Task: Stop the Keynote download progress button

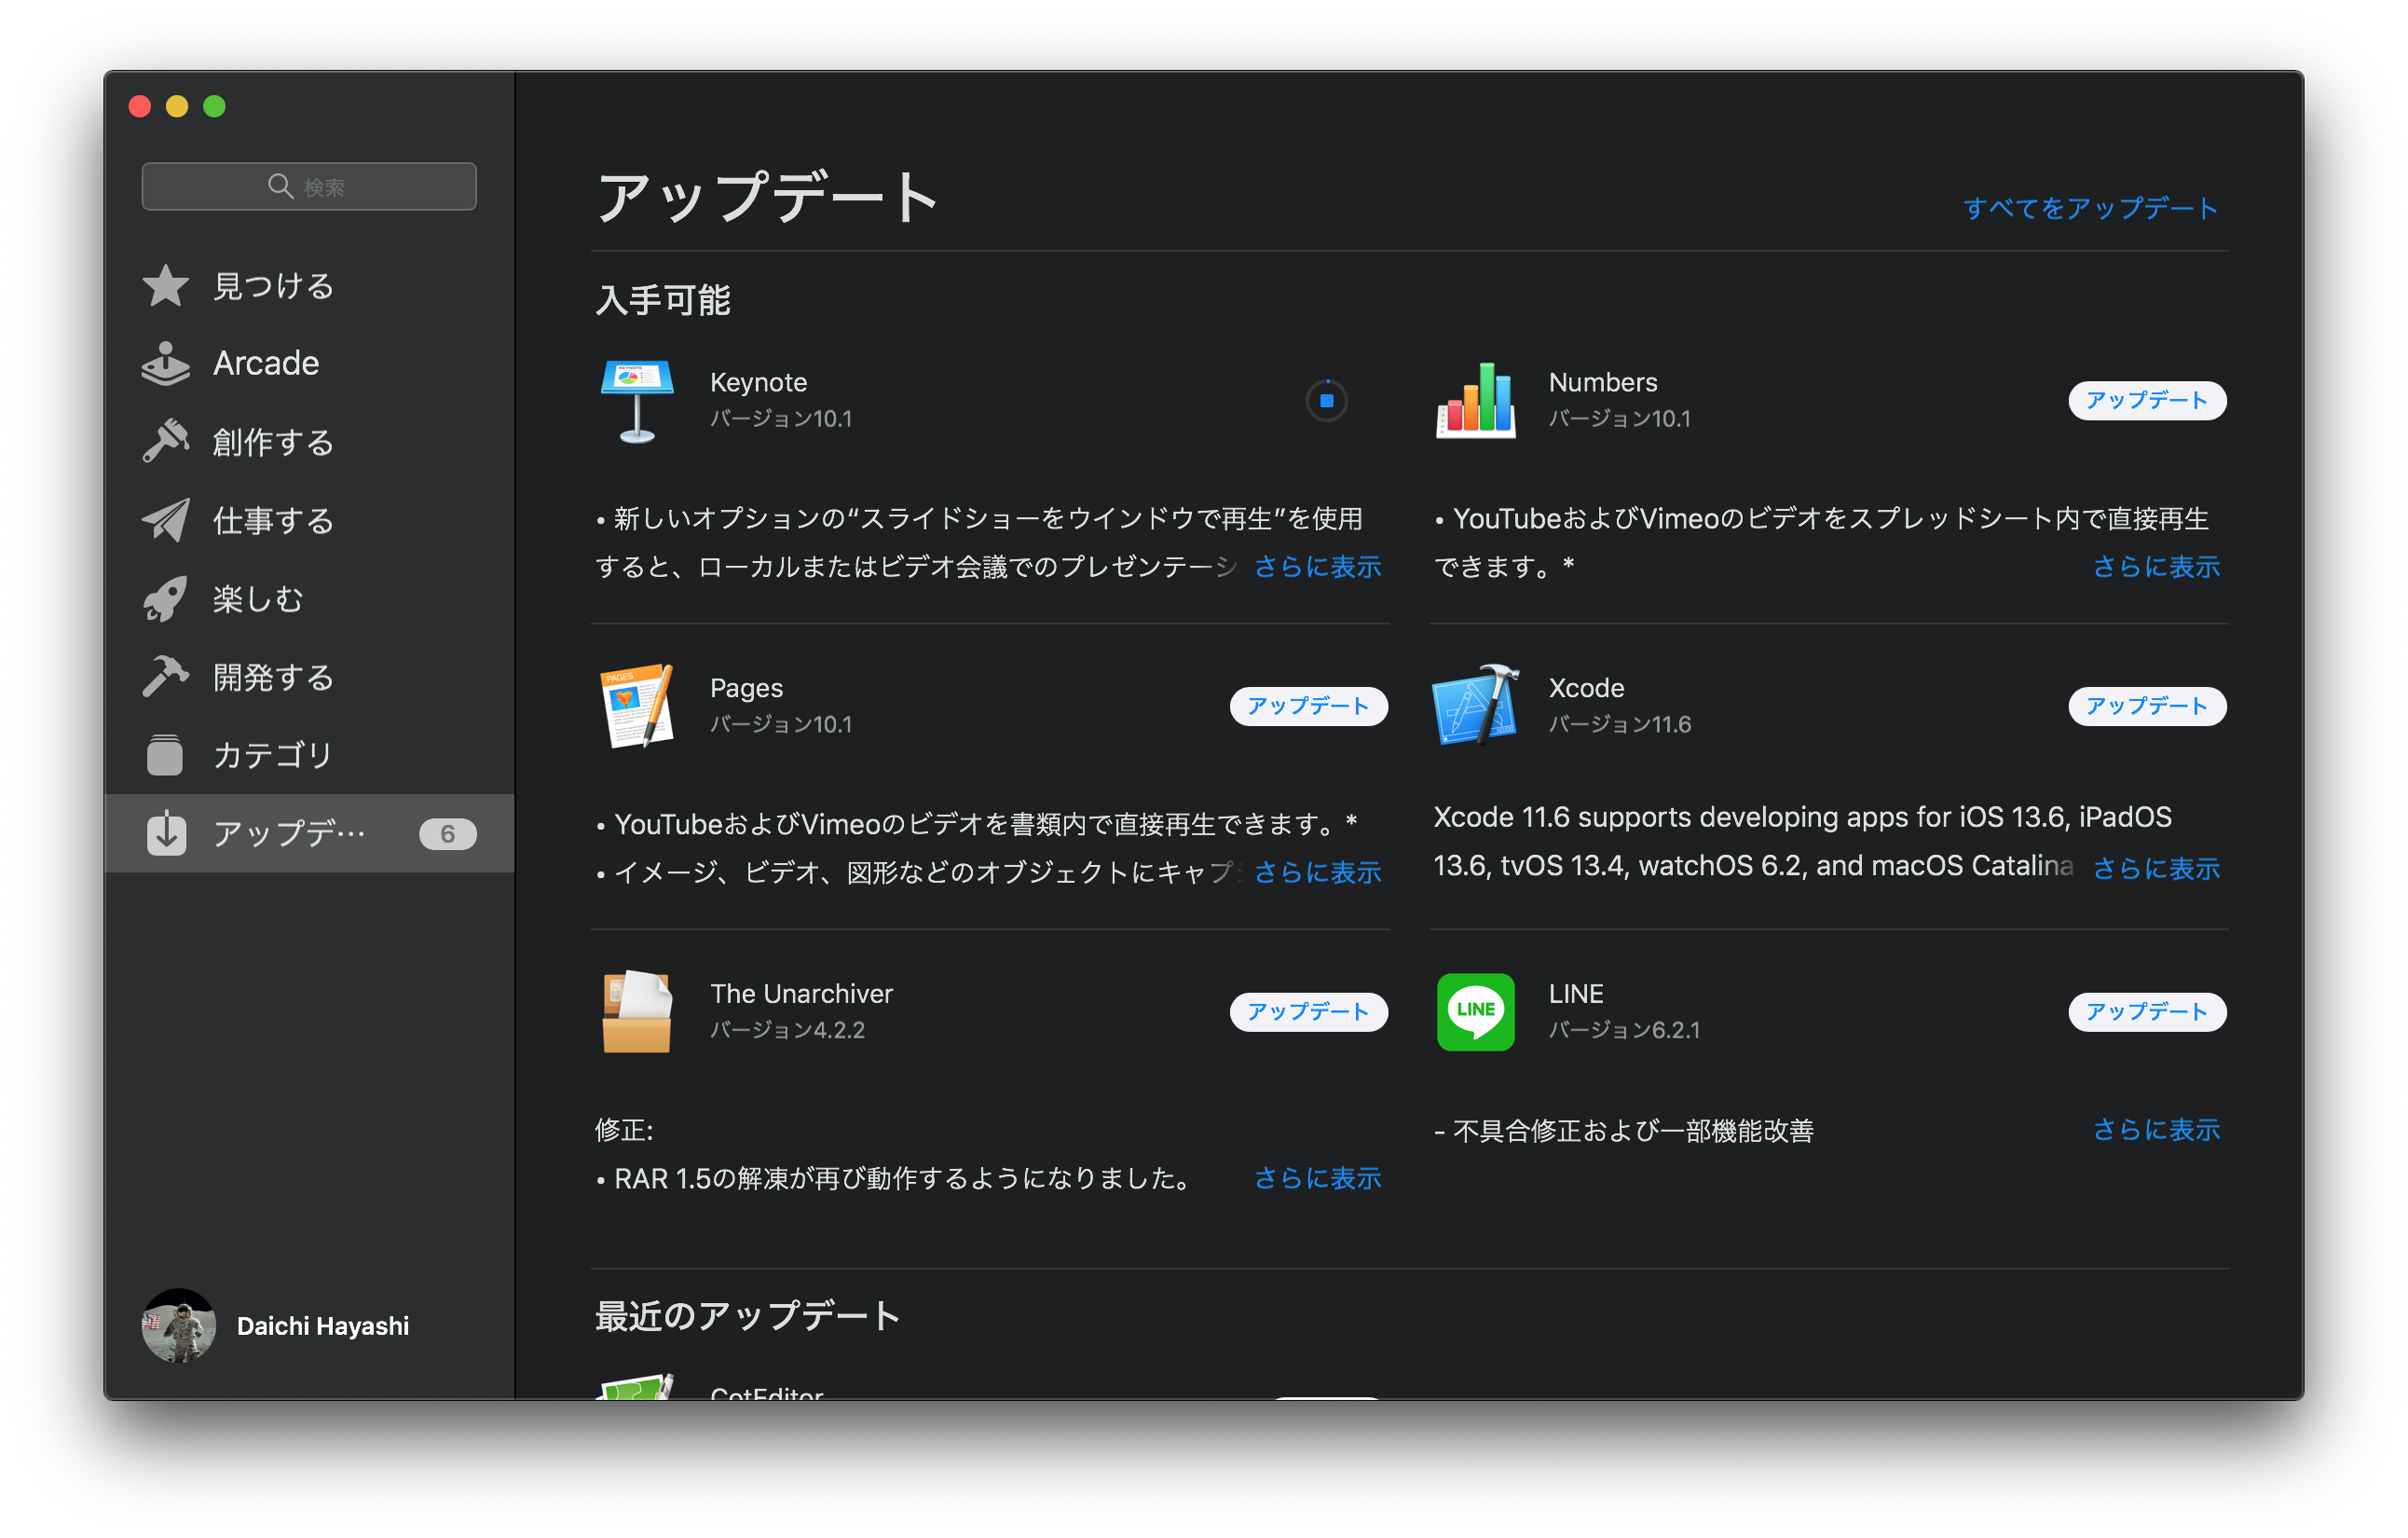Action: 1326,401
